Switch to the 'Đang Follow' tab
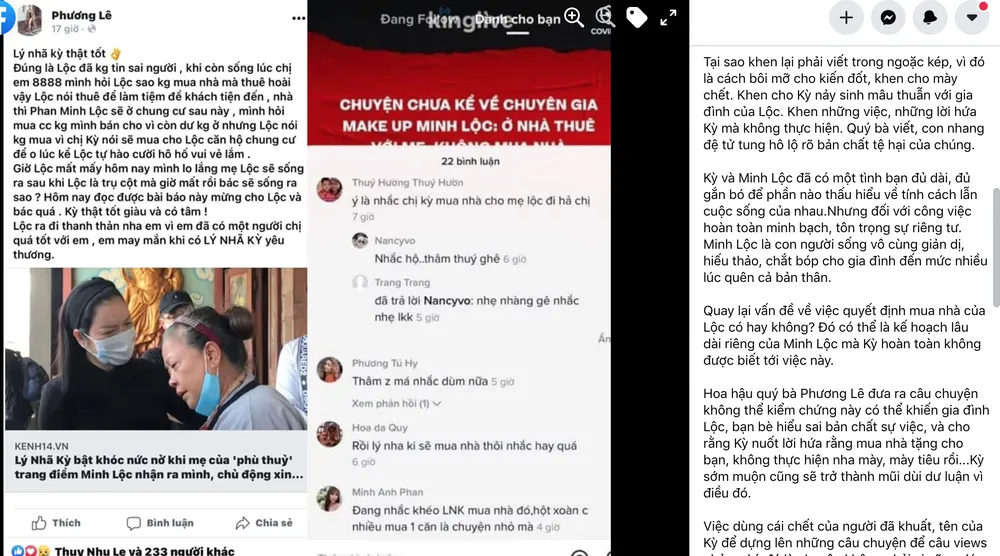1000x556 pixels. (x=418, y=19)
